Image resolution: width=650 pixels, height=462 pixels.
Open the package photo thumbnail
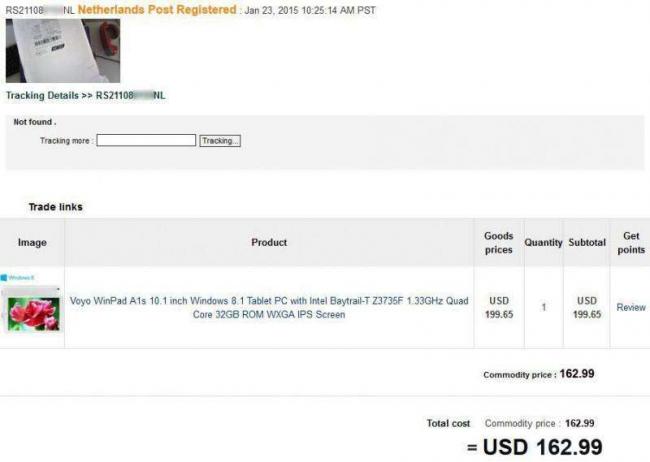[63, 51]
